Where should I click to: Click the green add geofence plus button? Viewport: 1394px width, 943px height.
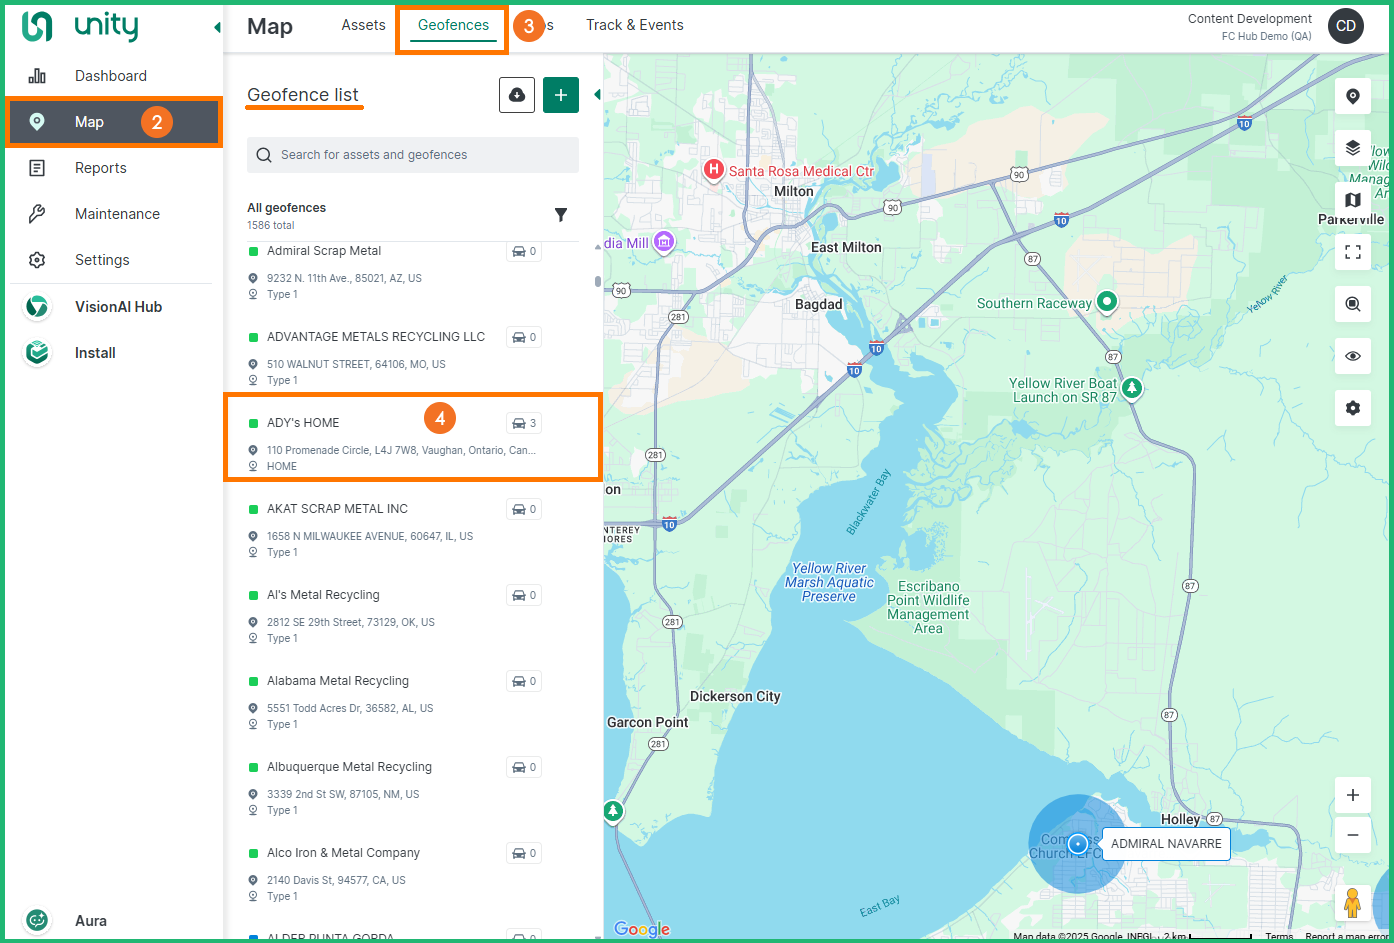(x=561, y=95)
